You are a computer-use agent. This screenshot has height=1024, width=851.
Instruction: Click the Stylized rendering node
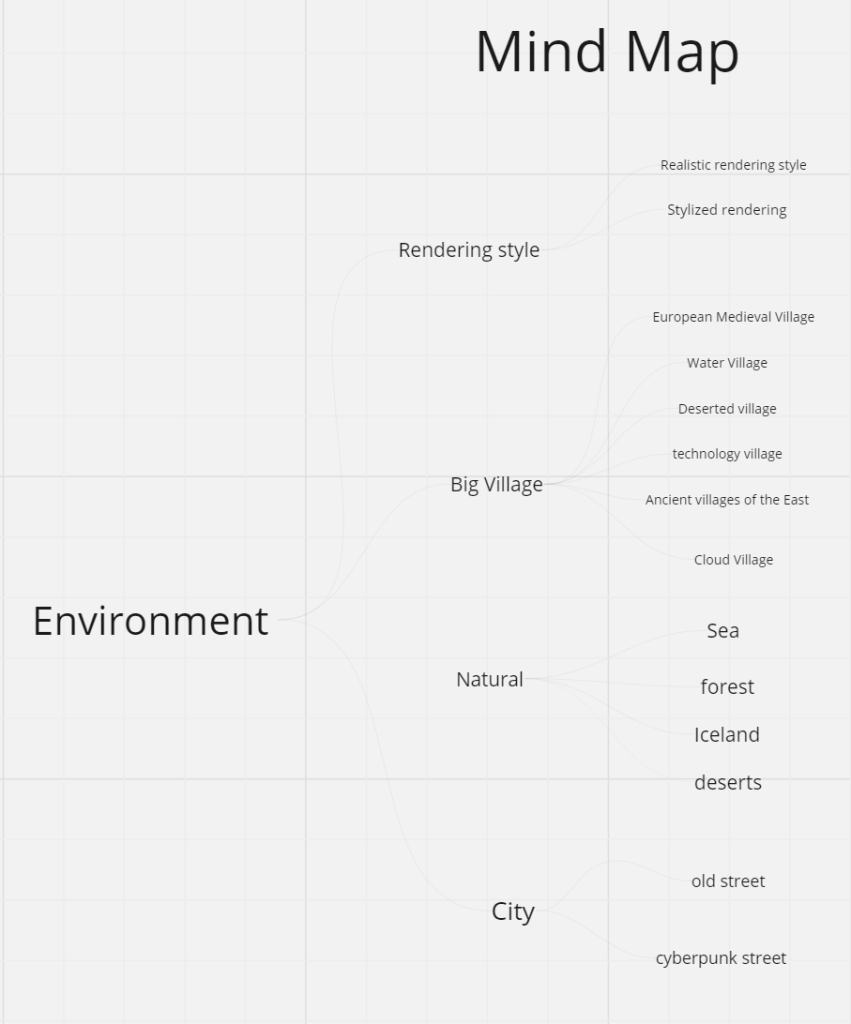point(727,210)
